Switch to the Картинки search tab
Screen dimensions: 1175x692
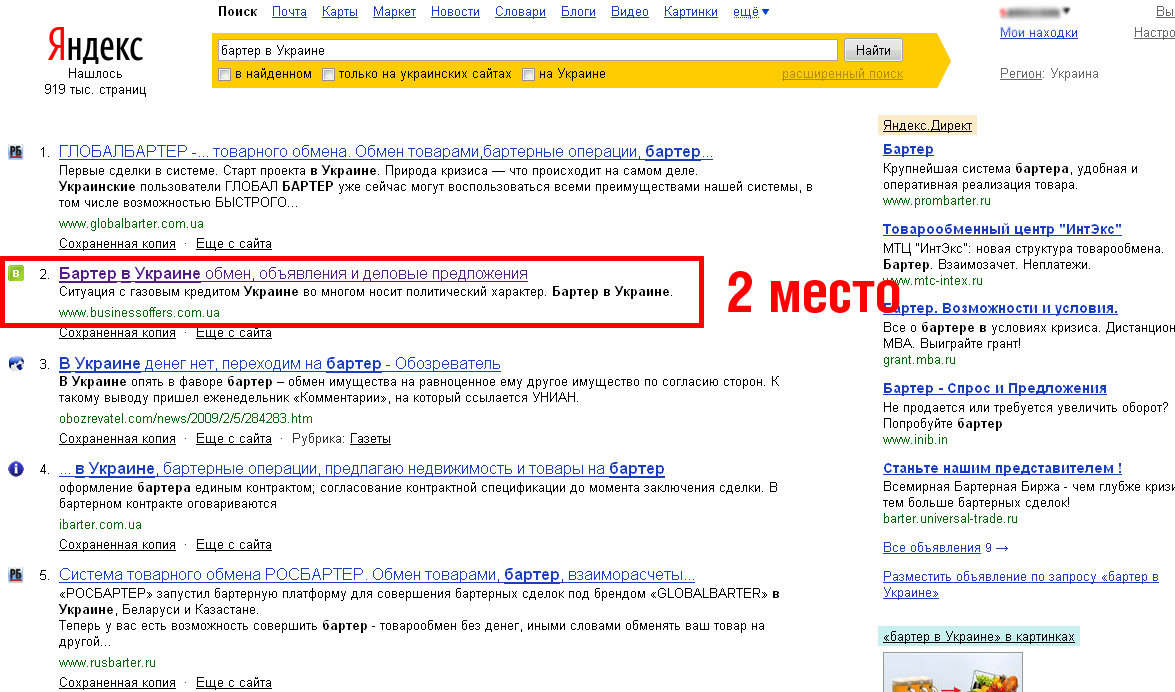690,12
